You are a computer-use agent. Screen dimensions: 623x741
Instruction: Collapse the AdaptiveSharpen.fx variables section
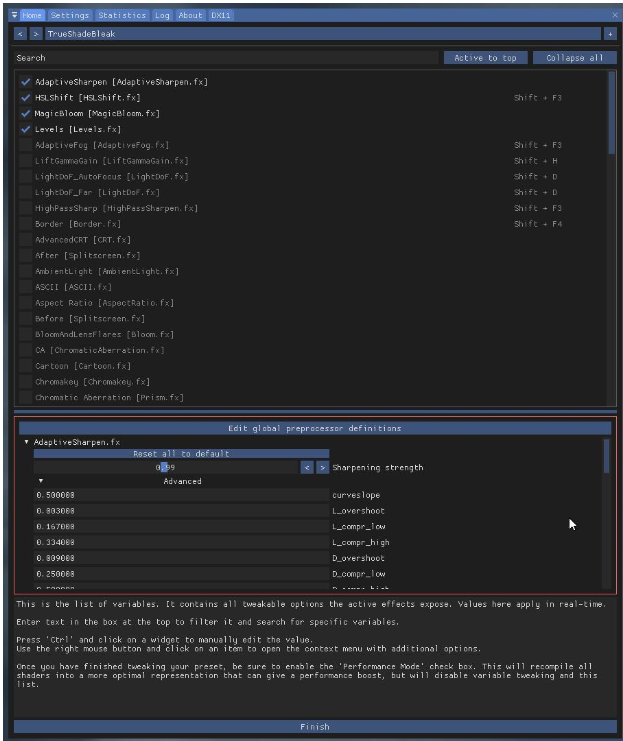(27, 442)
